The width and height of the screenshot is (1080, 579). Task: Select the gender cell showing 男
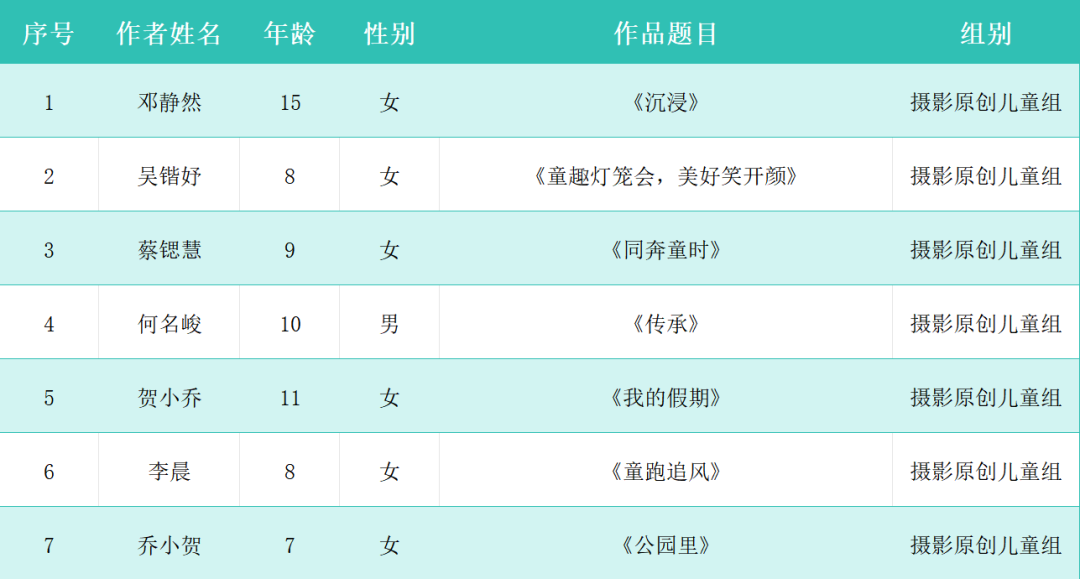coord(389,324)
